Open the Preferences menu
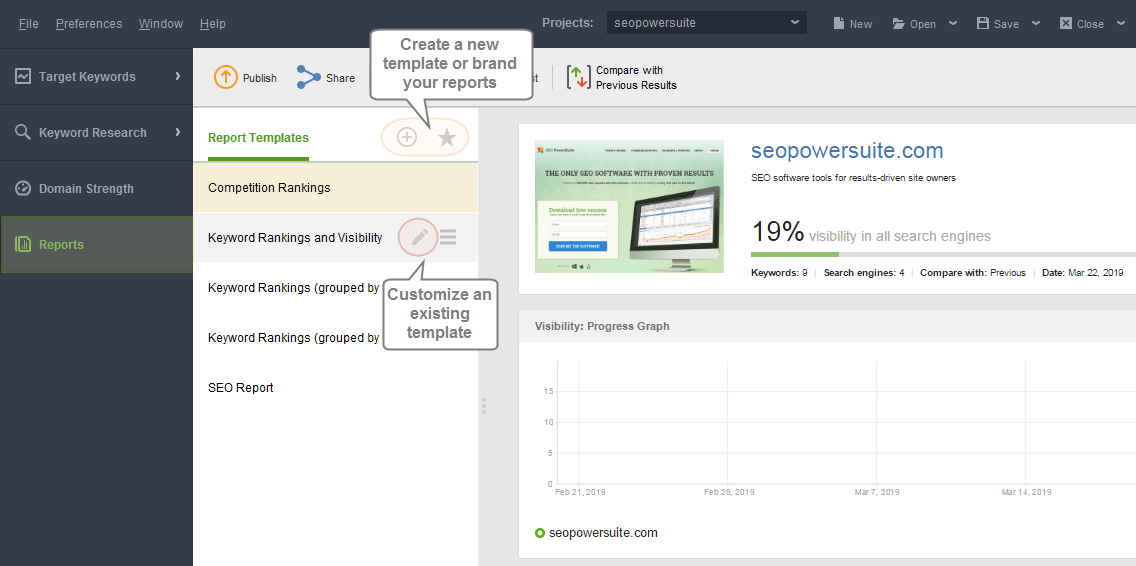The image size is (1136, 566). click(89, 24)
